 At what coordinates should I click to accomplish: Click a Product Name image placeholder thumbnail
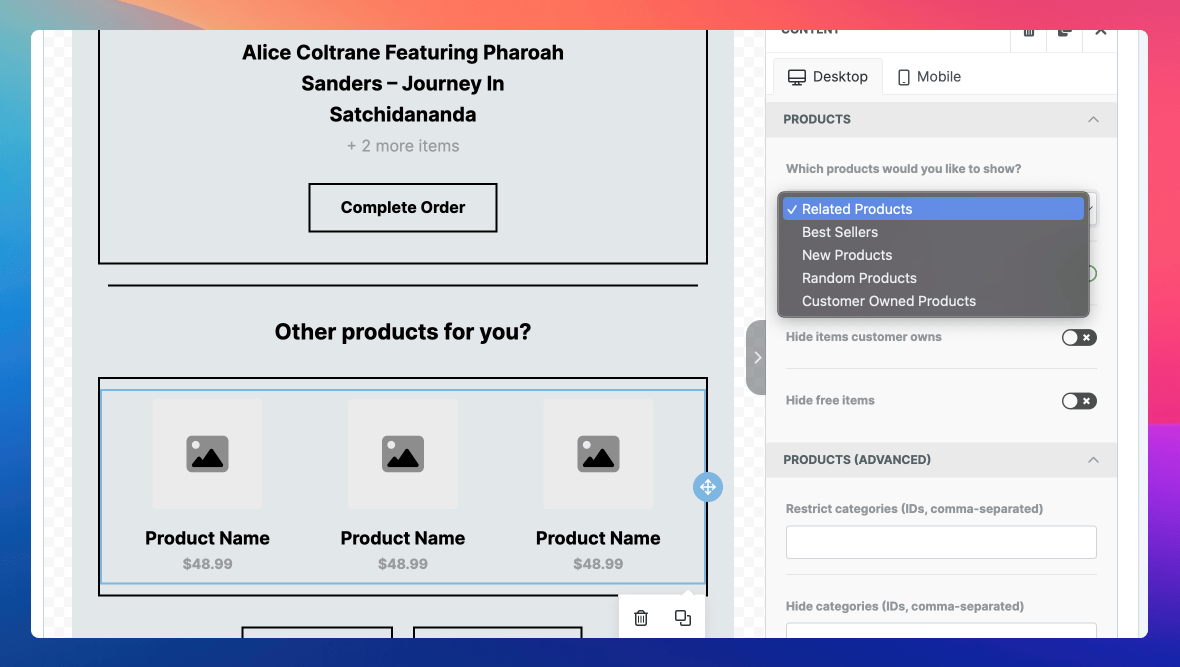pos(207,454)
